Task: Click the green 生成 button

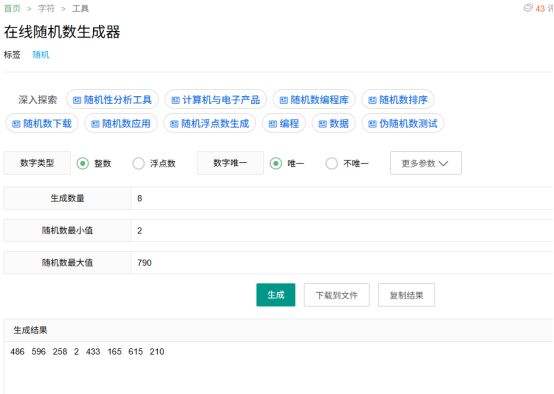Action: click(x=276, y=295)
